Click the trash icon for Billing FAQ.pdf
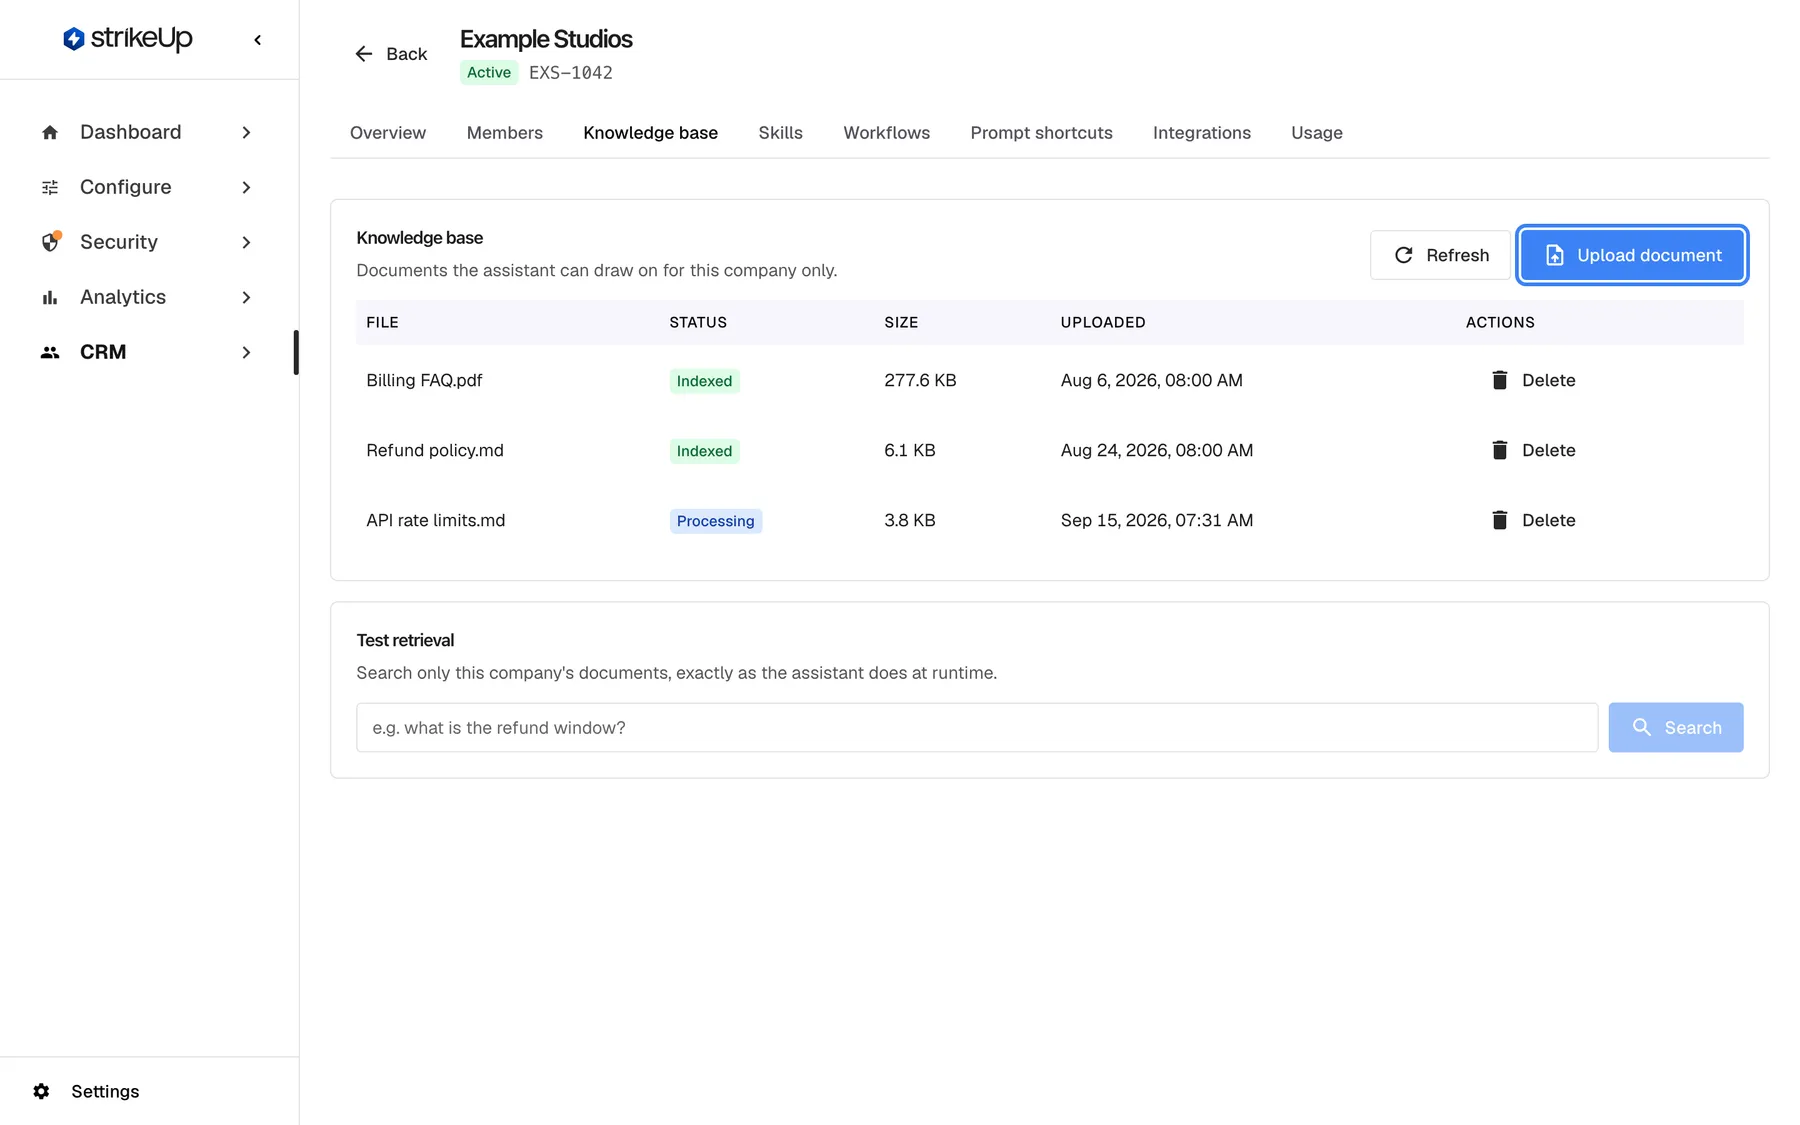1800x1125 pixels. pos(1499,380)
